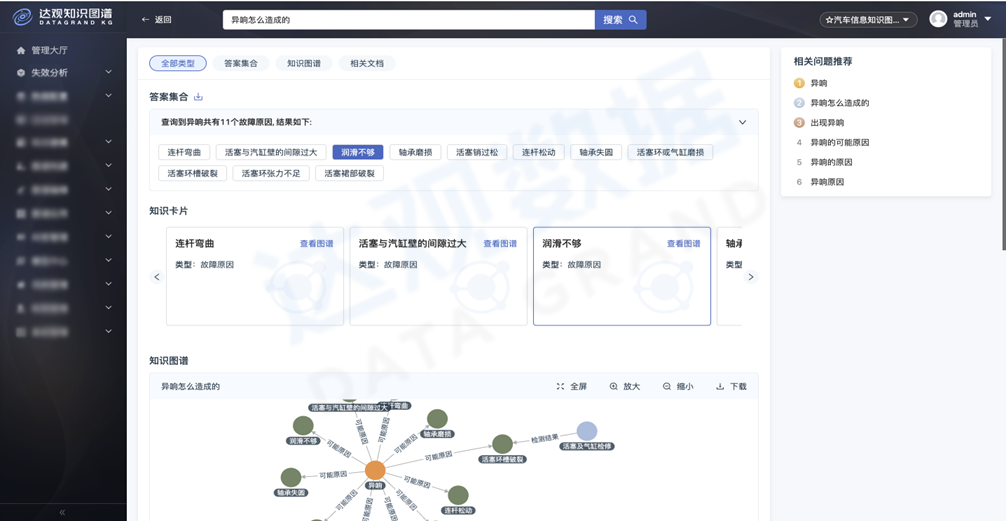The image size is (1006, 521).
Task: Select the 轴承磨损 answer tag
Action: (x=415, y=152)
